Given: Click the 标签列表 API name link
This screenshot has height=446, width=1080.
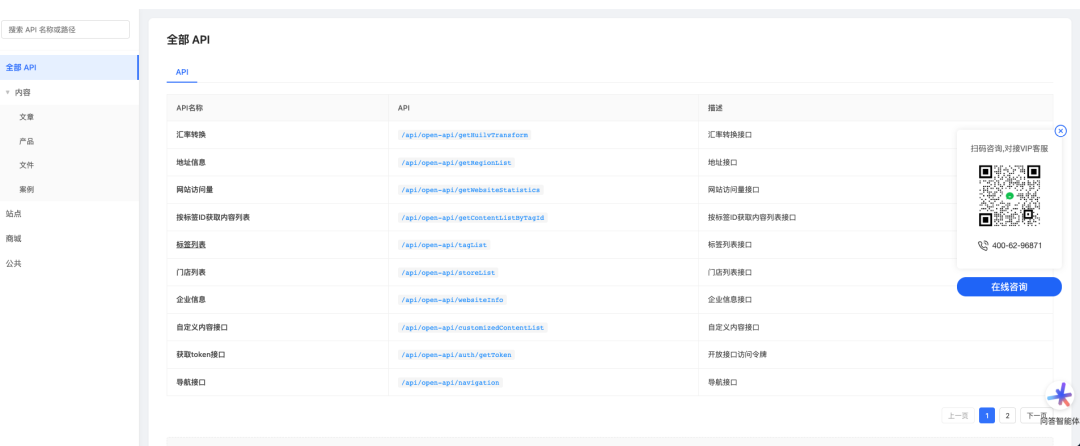Looking at the screenshot, I should [x=191, y=244].
